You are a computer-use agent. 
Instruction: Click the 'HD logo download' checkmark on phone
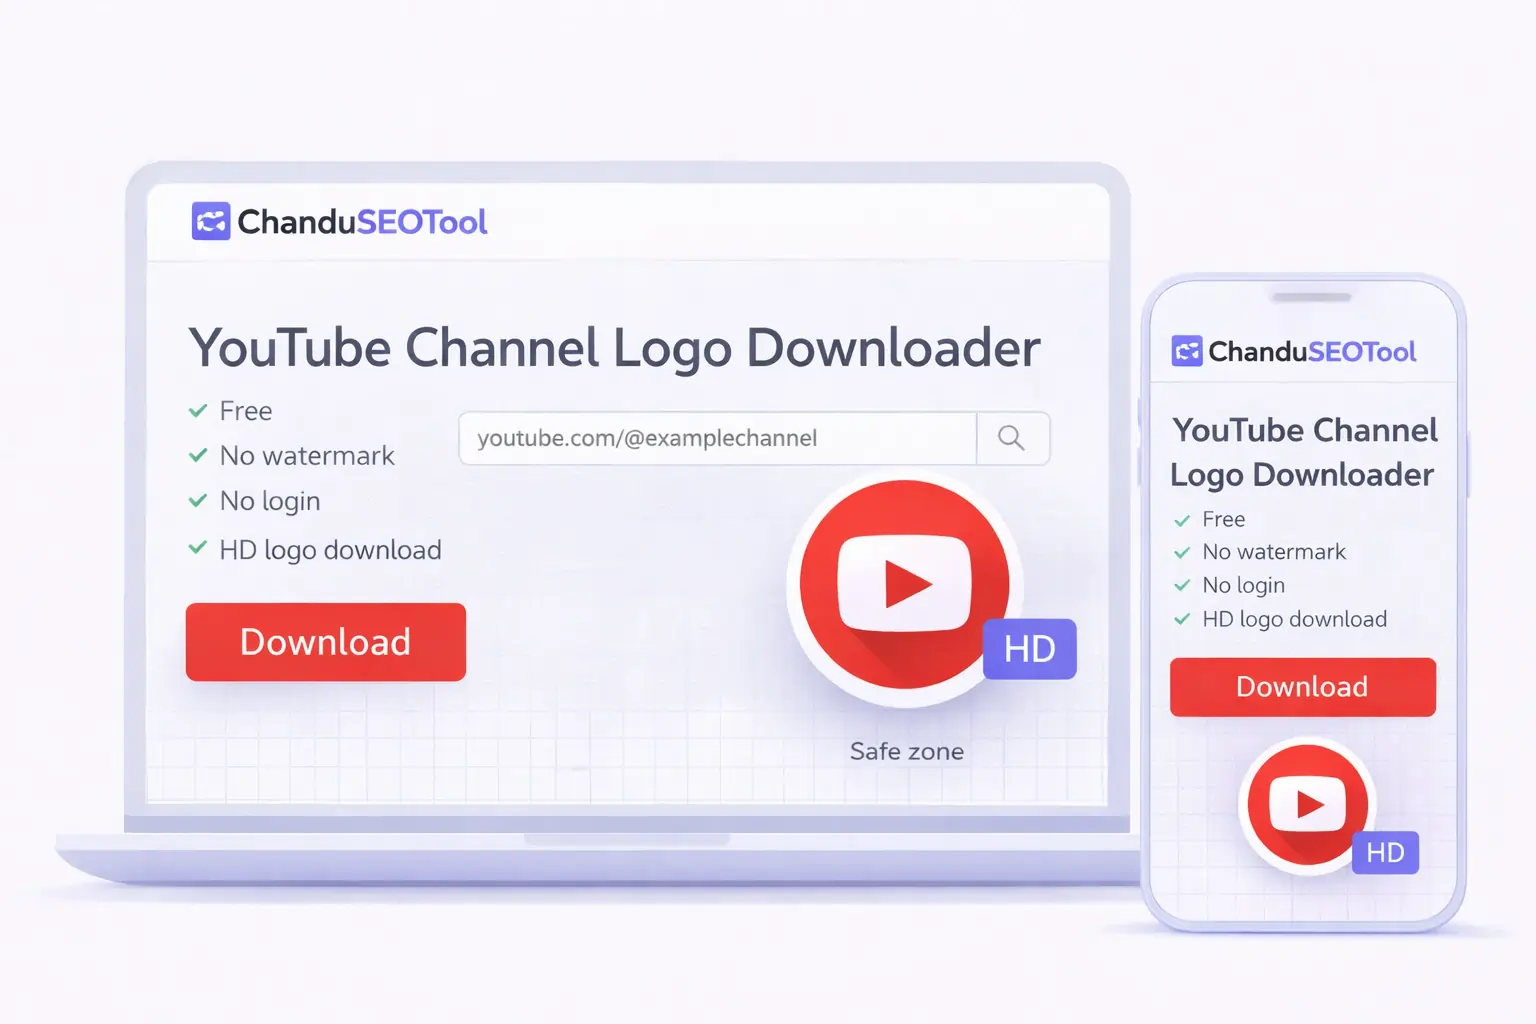click(x=1182, y=619)
